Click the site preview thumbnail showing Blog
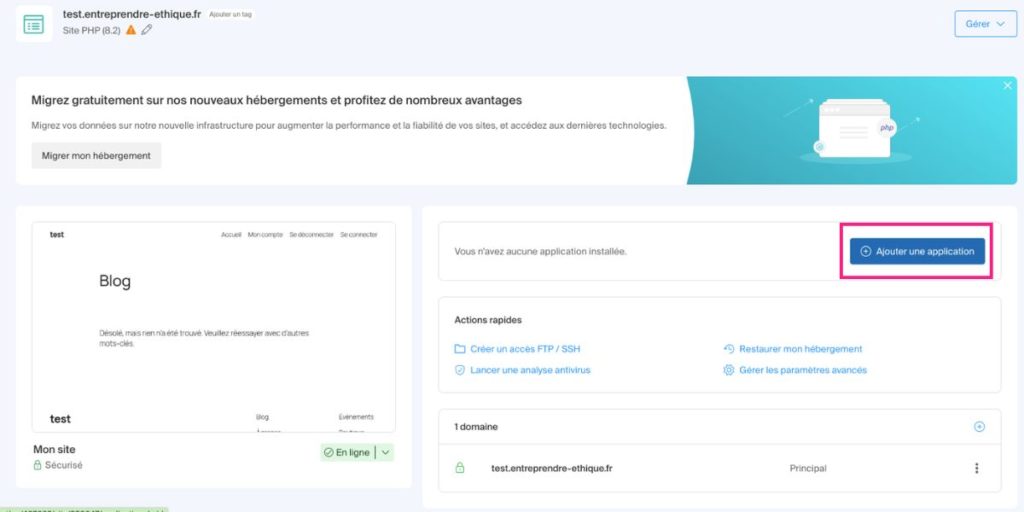Screen dimensions: 1024x512 coord(214,327)
